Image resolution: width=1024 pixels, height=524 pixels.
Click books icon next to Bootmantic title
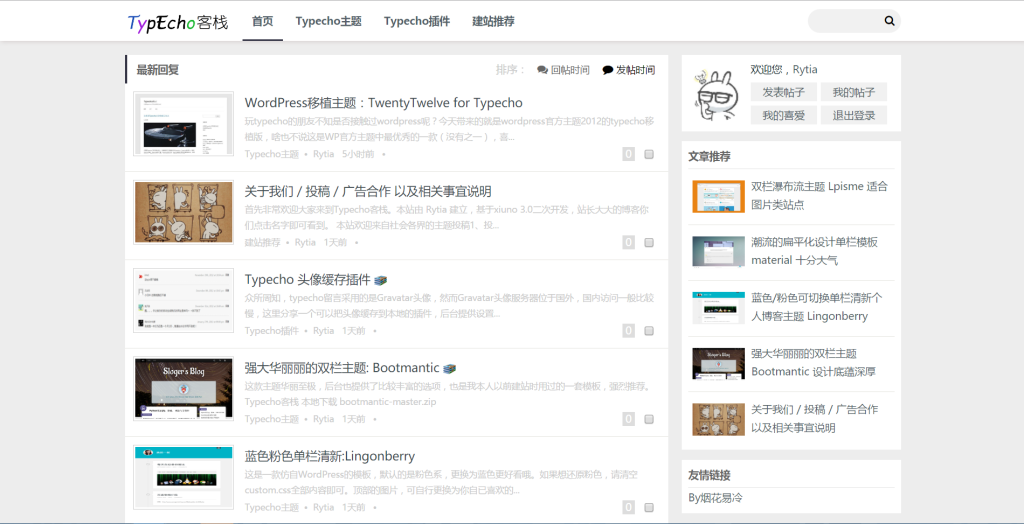click(x=449, y=368)
